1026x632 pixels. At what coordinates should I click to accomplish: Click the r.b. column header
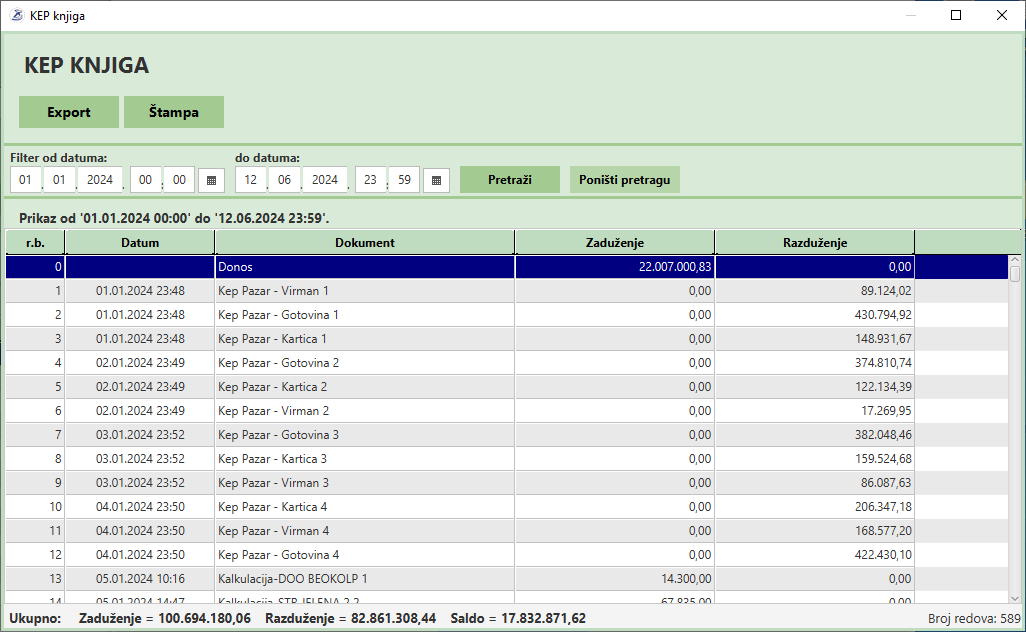(35, 243)
